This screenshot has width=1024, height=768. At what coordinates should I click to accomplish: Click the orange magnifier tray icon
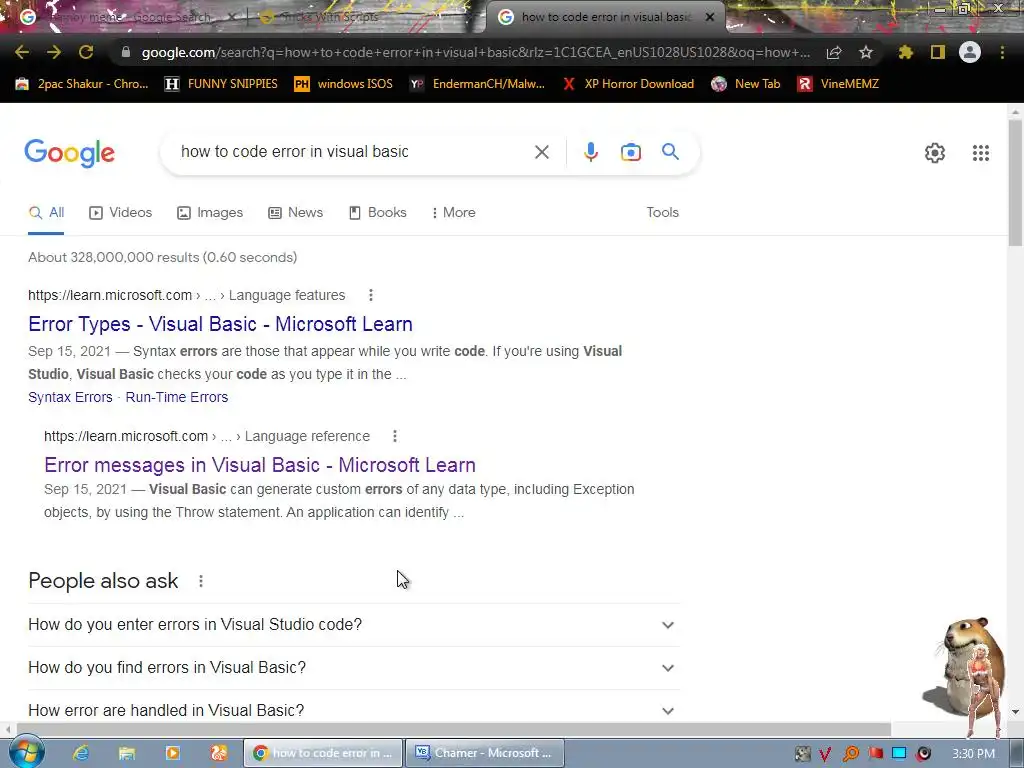[851, 754]
